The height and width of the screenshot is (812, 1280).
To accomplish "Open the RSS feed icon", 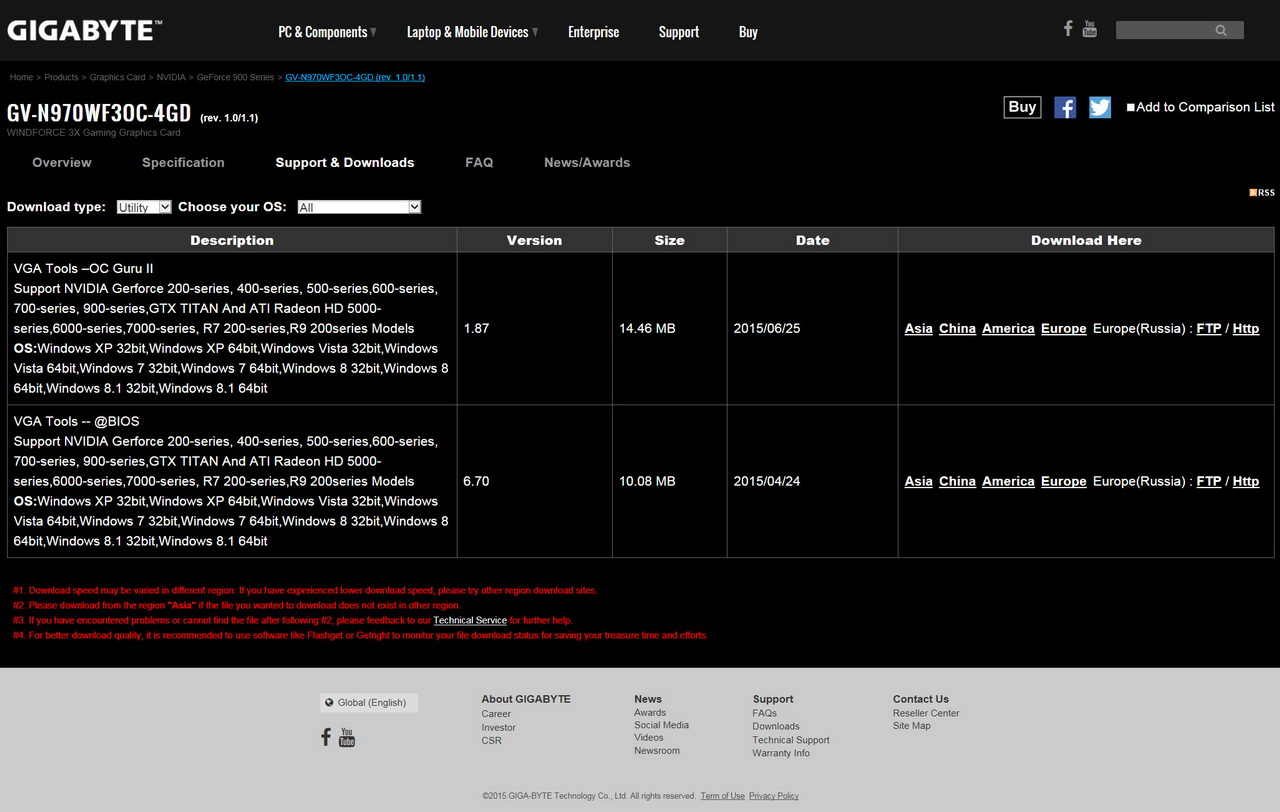I will pos(1262,192).
